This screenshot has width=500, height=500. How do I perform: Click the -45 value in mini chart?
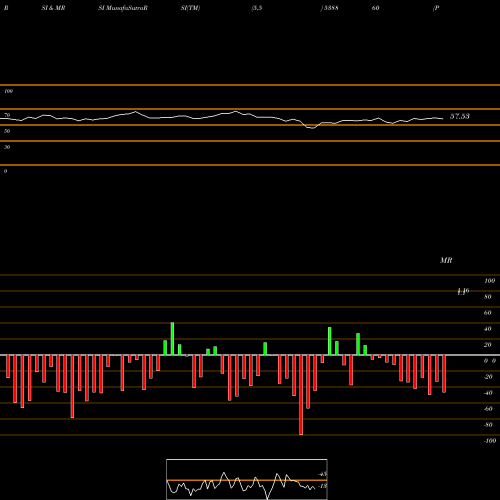tap(323, 474)
